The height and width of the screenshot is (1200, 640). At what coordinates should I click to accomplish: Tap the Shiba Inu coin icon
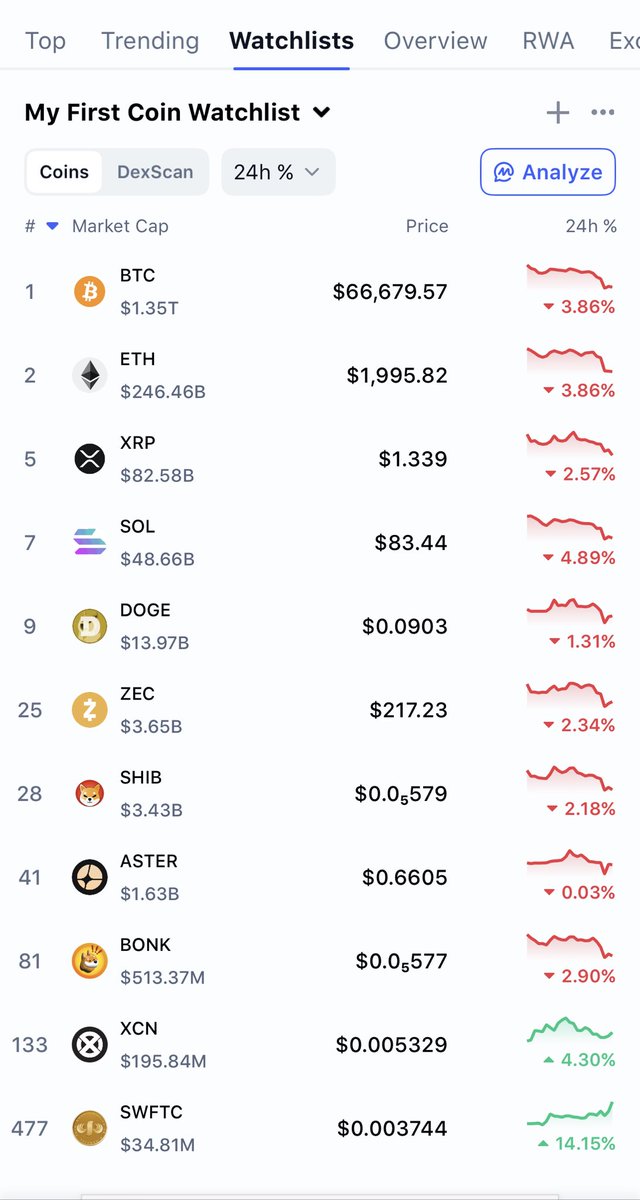pyautogui.click(x=89, y=794)
